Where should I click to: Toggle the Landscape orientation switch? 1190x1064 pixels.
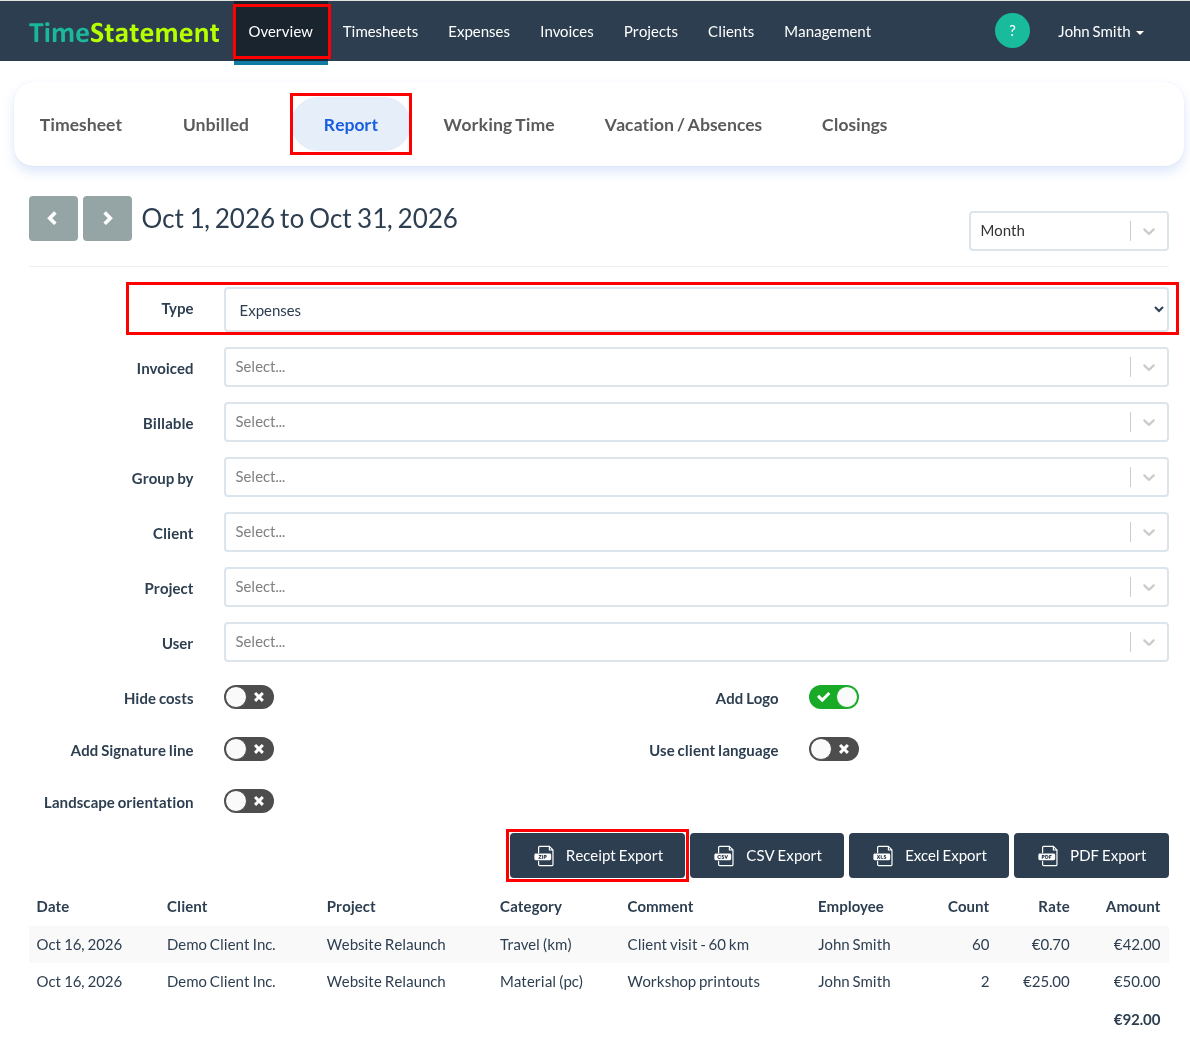click(248, 801)
